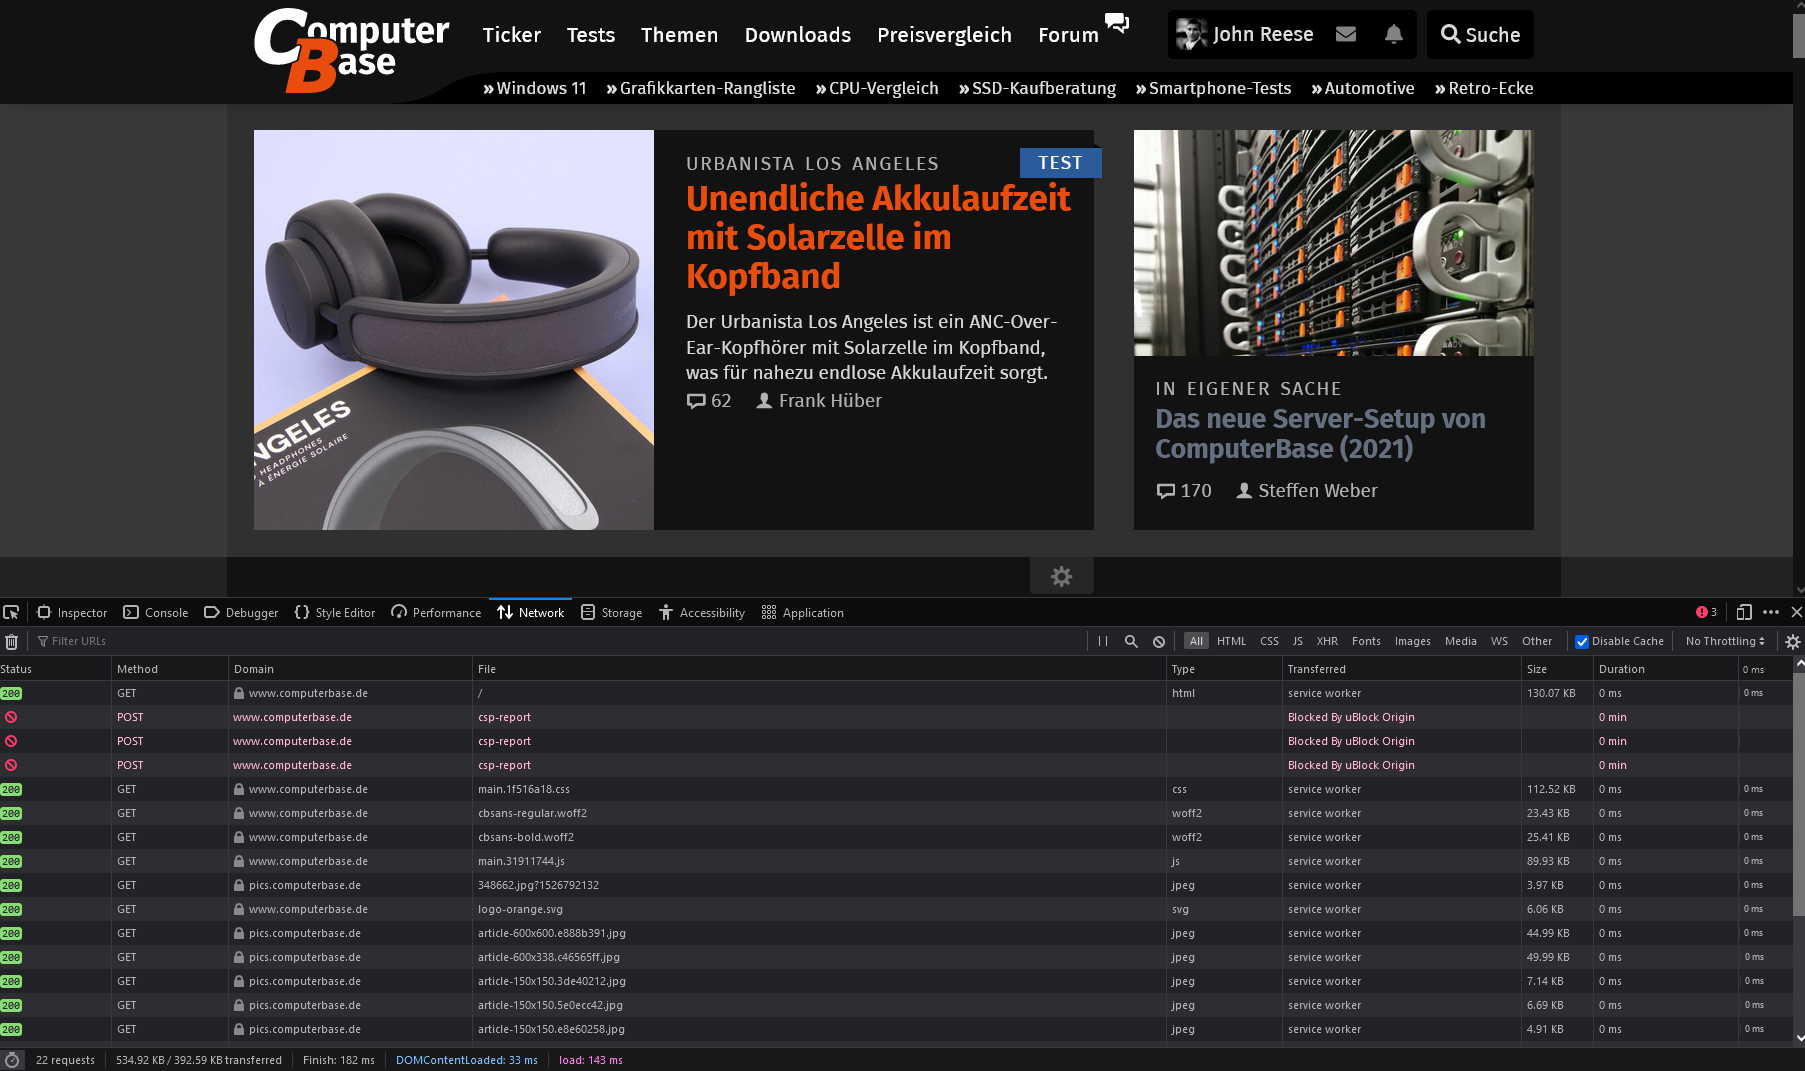This screenshot has height=1071, width=1805.
Task: Sort by the Duration column header
Action: pyautogui.click(x=1665, y=669)
